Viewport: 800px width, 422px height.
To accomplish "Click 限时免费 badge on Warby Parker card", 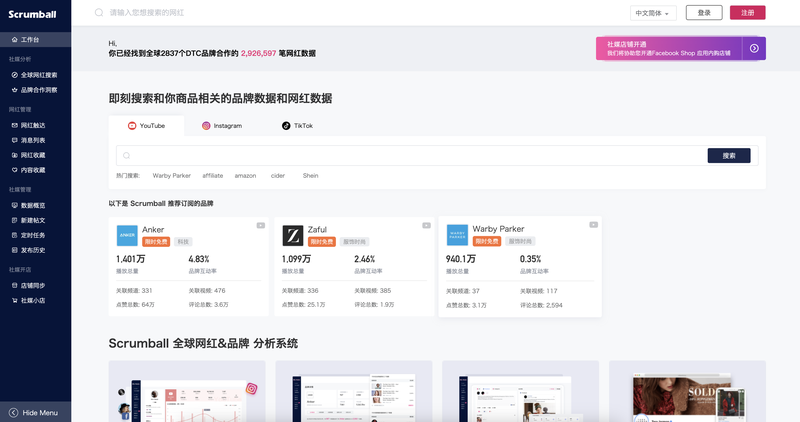I will [x=487, y=241].
